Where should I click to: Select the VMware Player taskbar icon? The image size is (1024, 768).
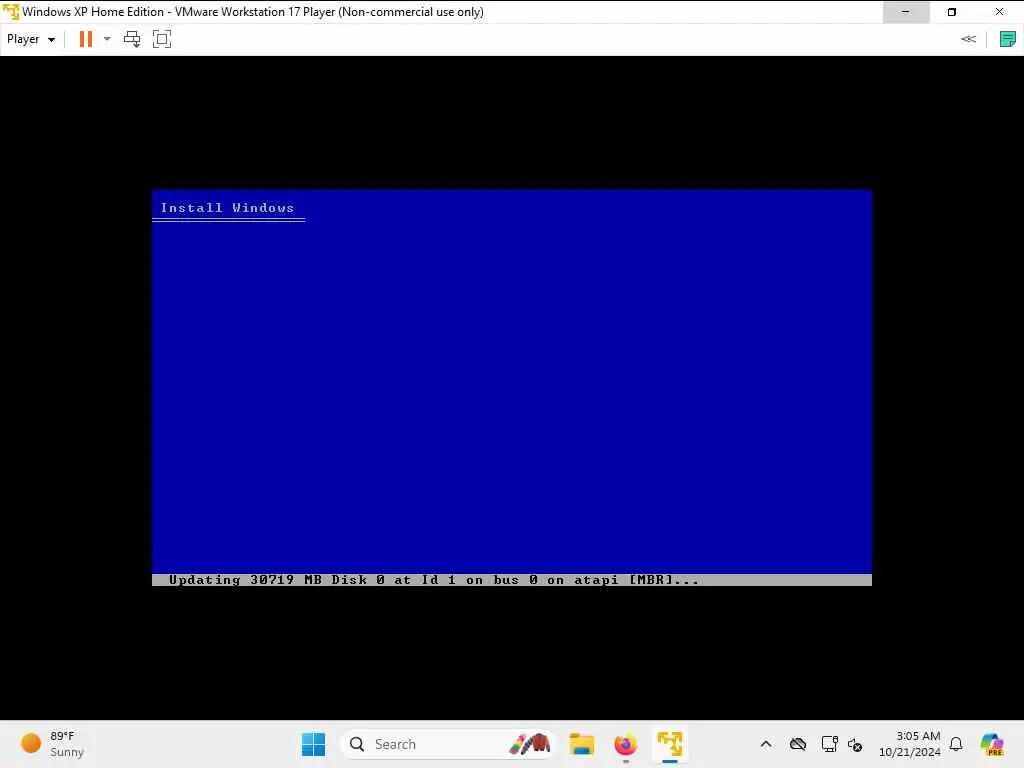coord(670,744)
